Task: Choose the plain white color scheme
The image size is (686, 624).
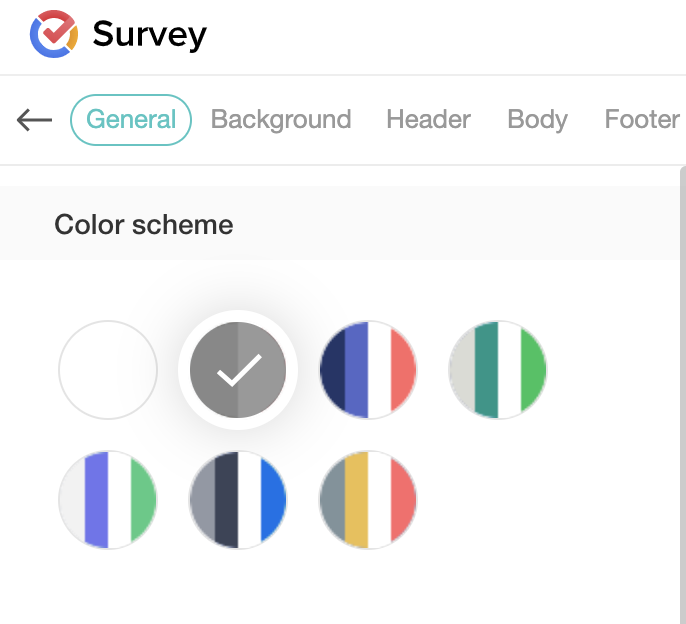Action: (108, 370)
